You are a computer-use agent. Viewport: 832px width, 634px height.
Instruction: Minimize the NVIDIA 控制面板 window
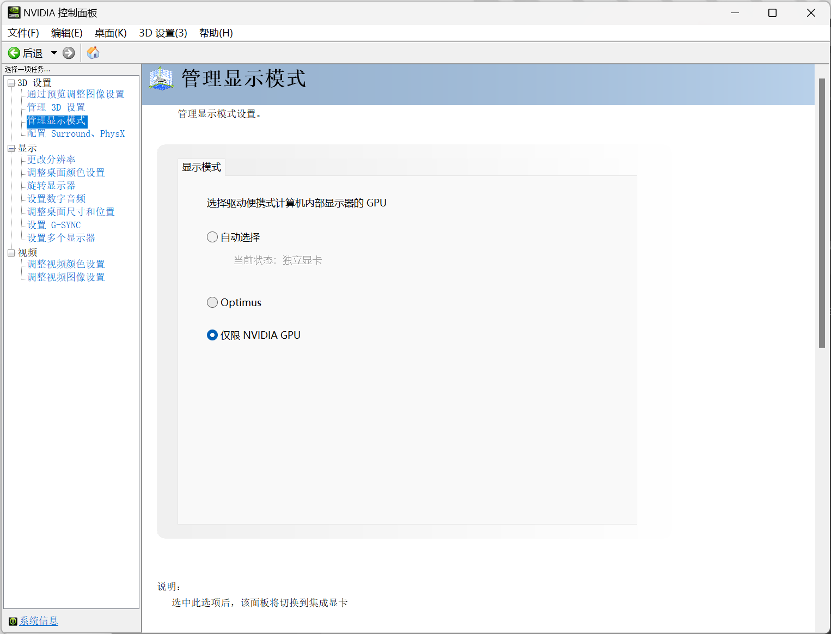point(735,13)
